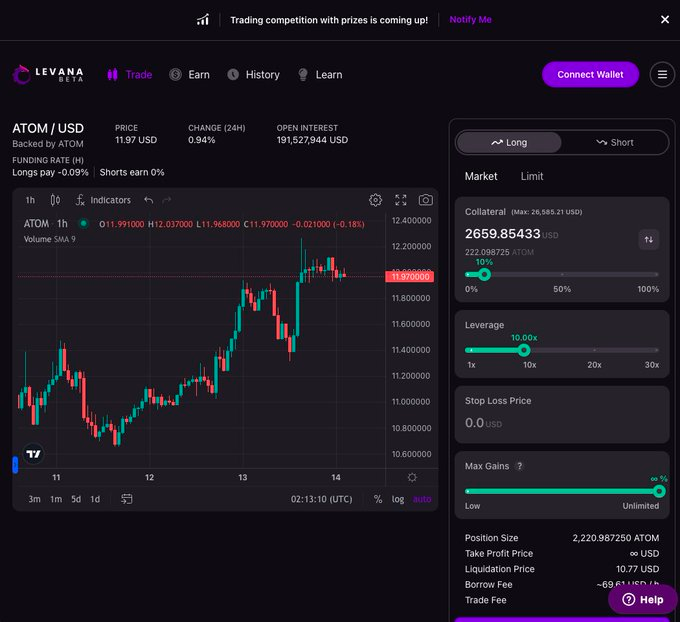Toggle percentage scale on chart
This screenshot has height=622, width=680.
tap(378, 499)
